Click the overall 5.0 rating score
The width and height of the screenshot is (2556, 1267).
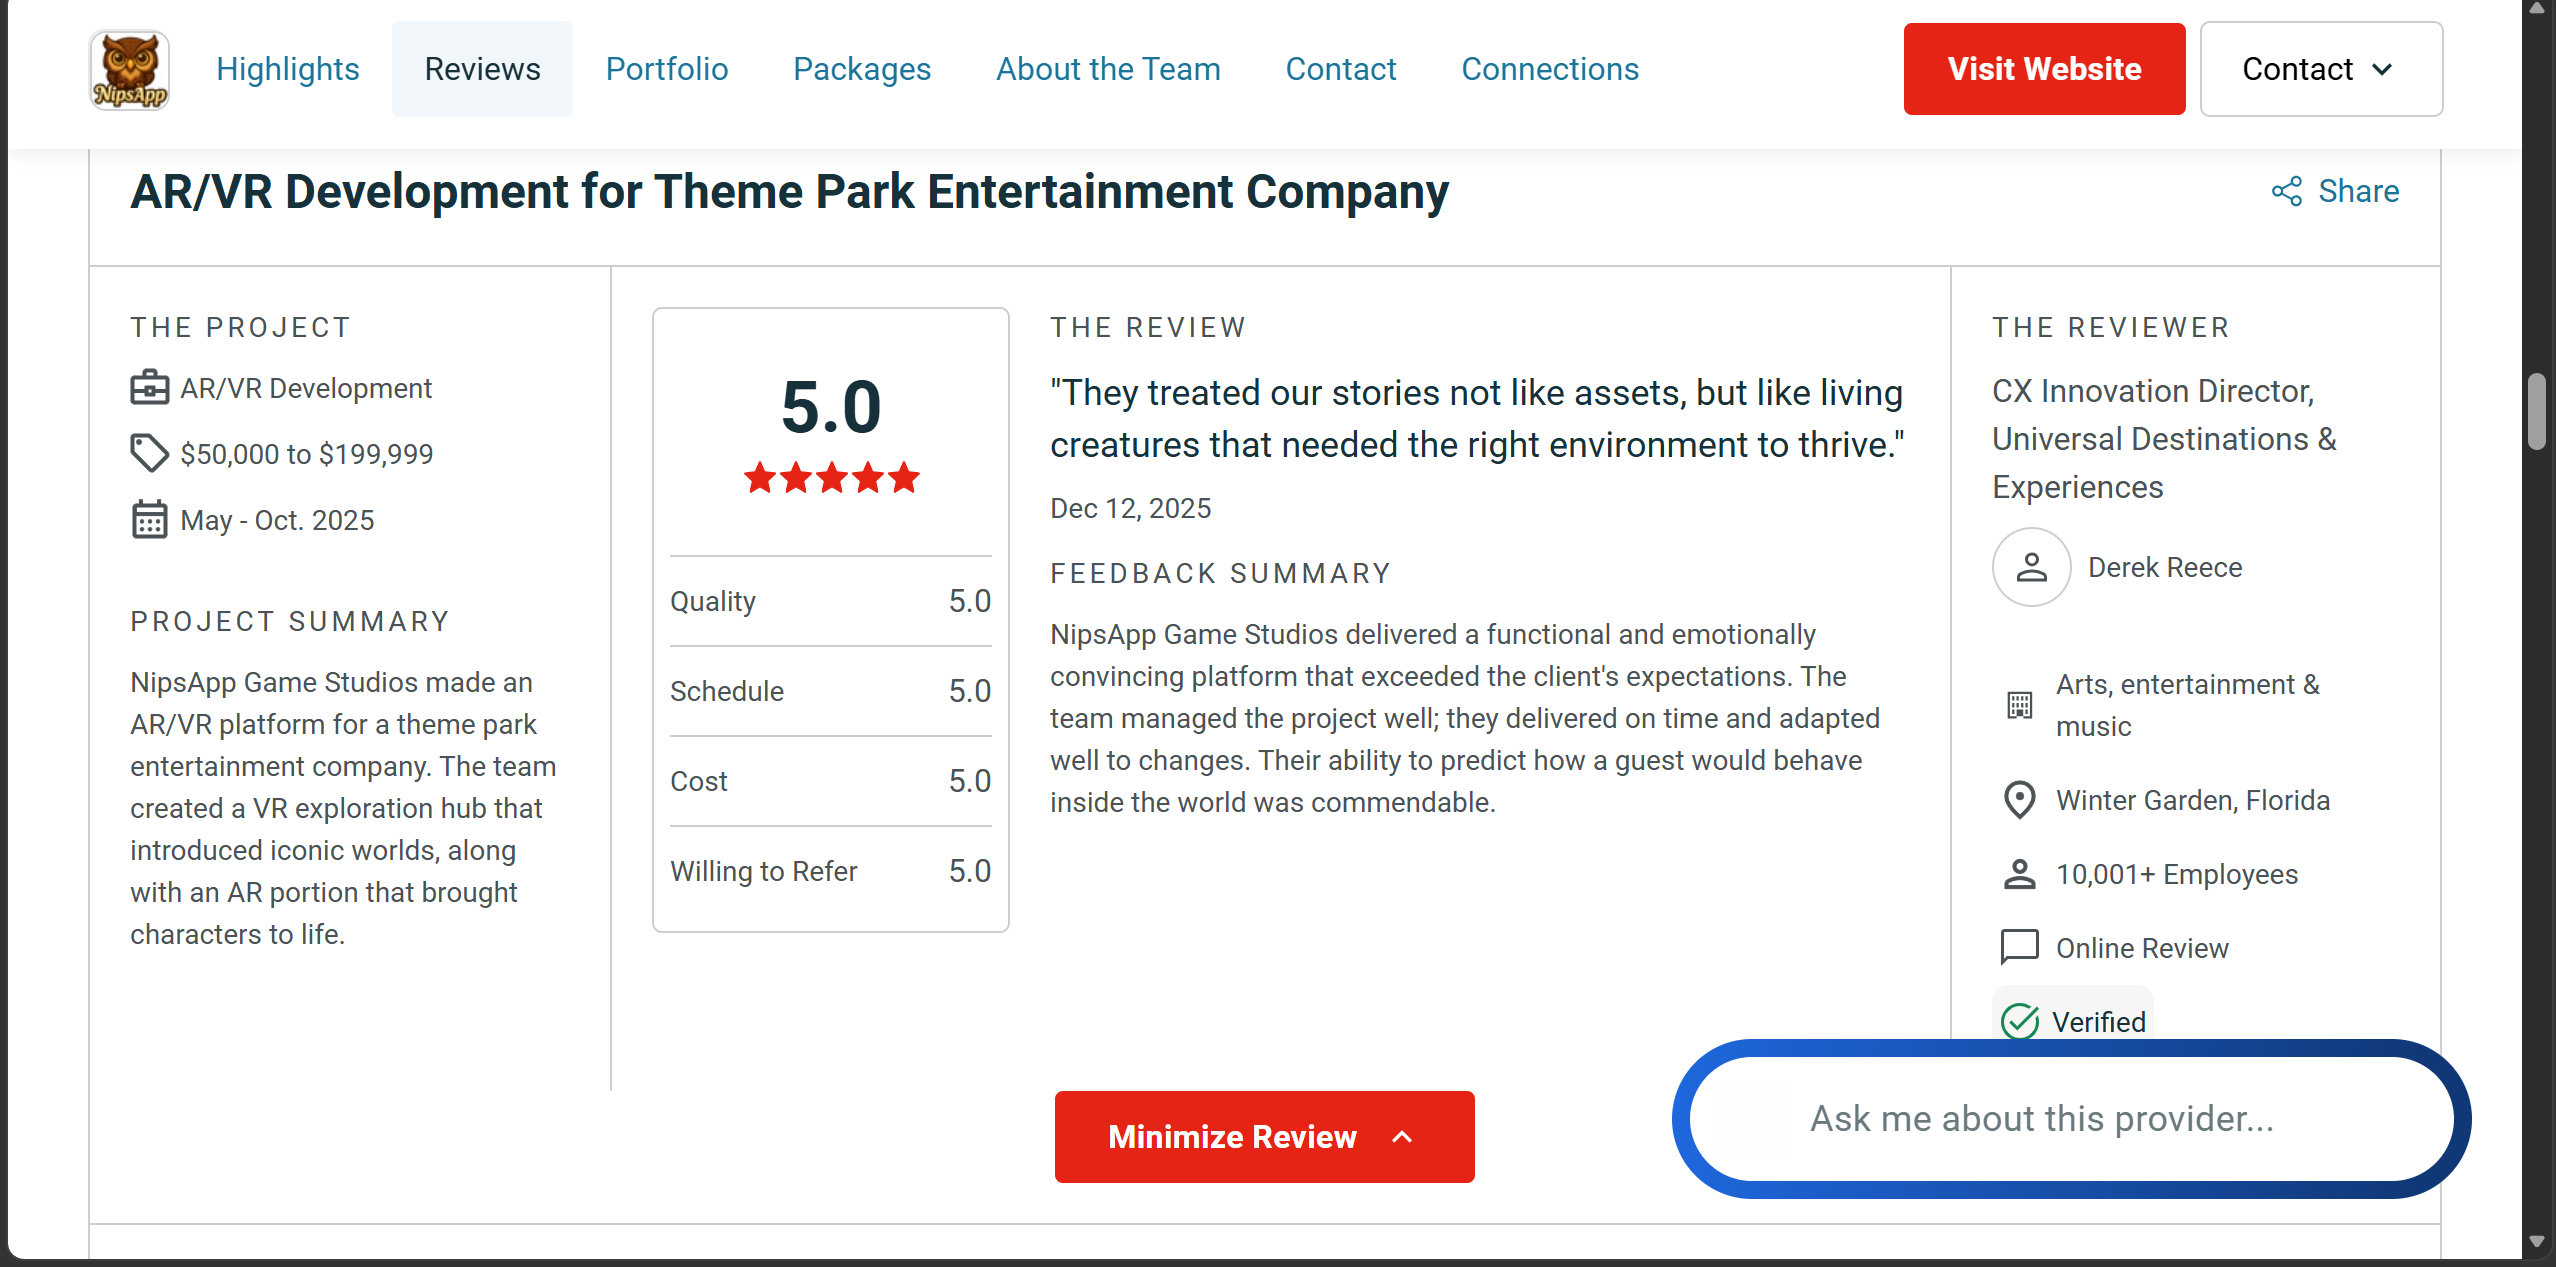831,407
